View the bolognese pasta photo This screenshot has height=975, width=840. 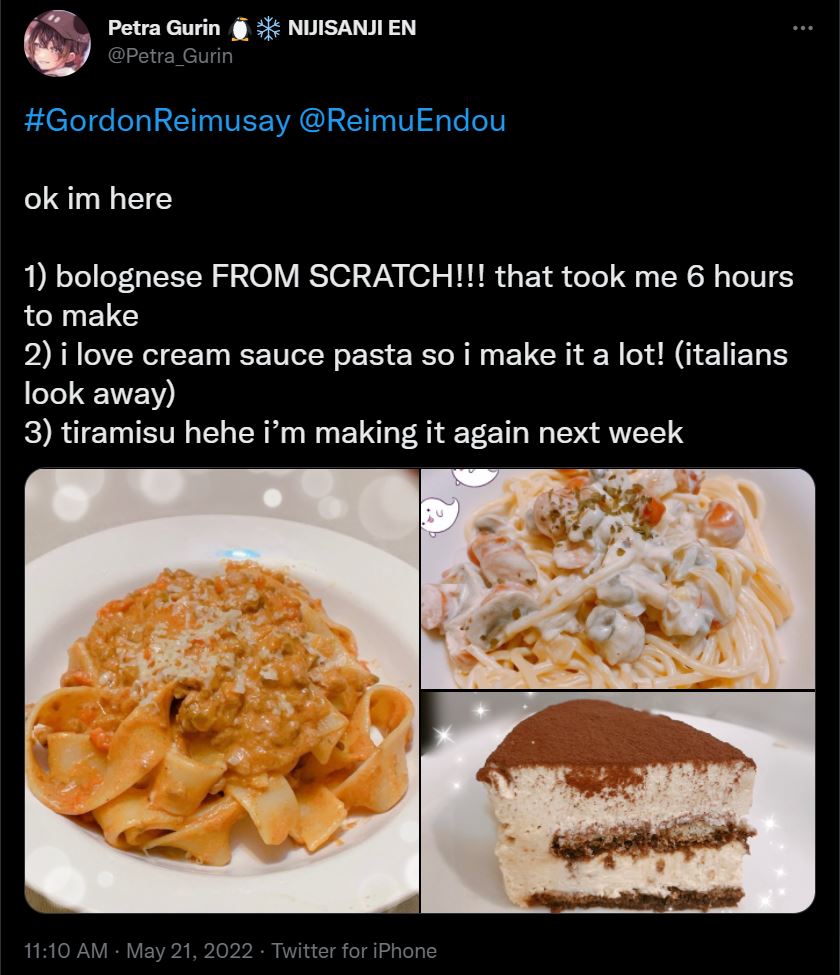coord(221,691)
